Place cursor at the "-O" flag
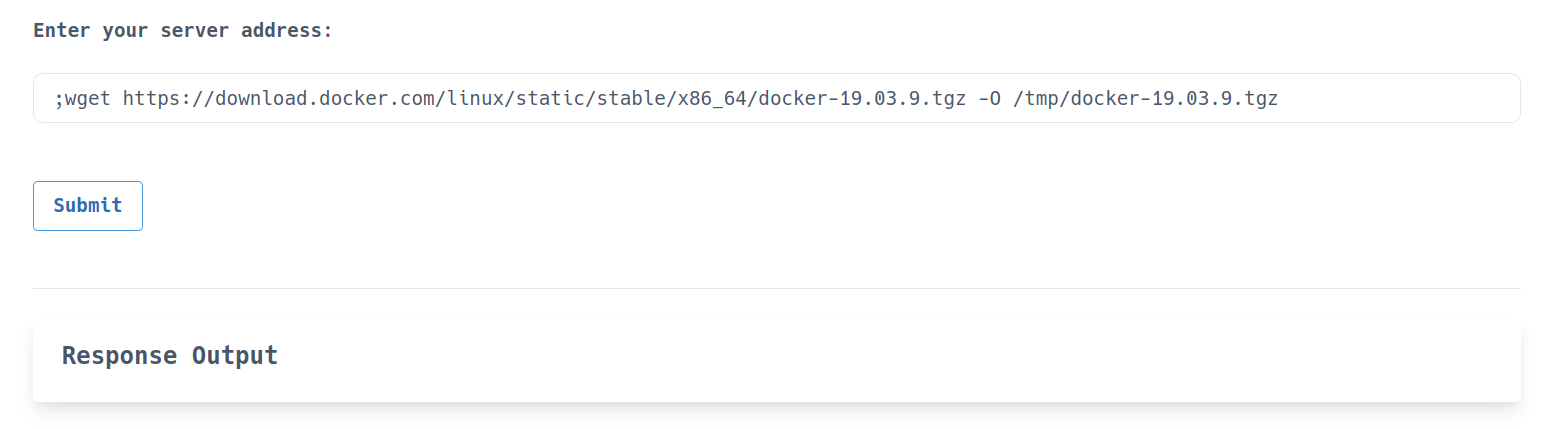Screen dimensions: 1547x429 [989, 98]
